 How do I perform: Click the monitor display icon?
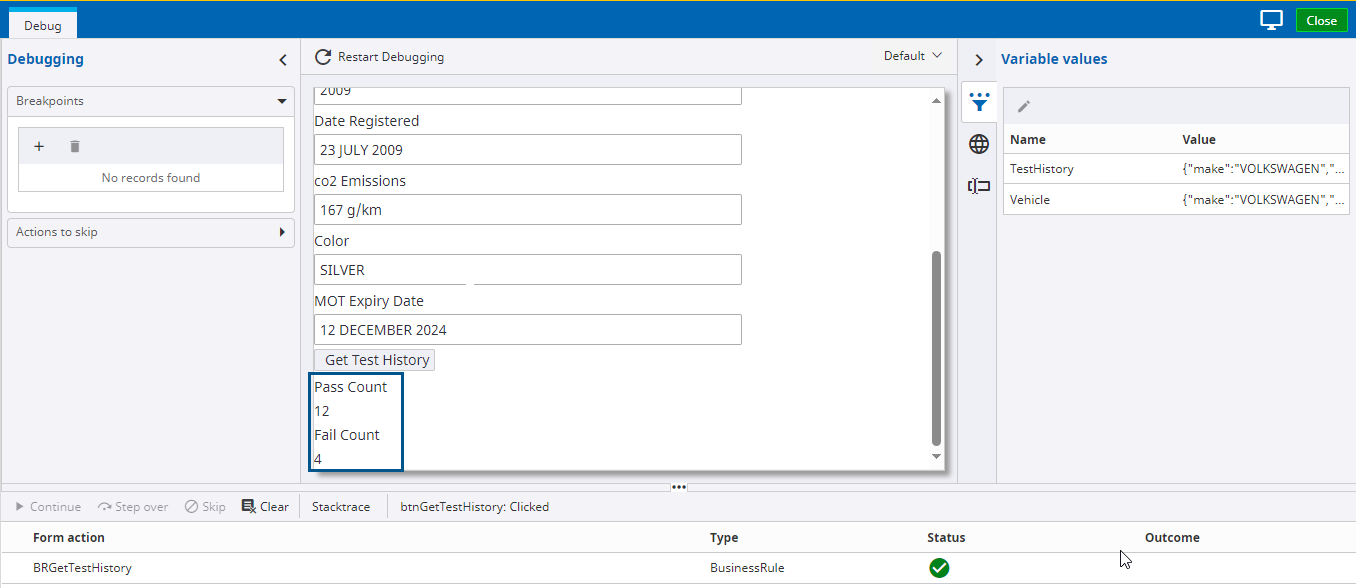tap(1271, 20)
